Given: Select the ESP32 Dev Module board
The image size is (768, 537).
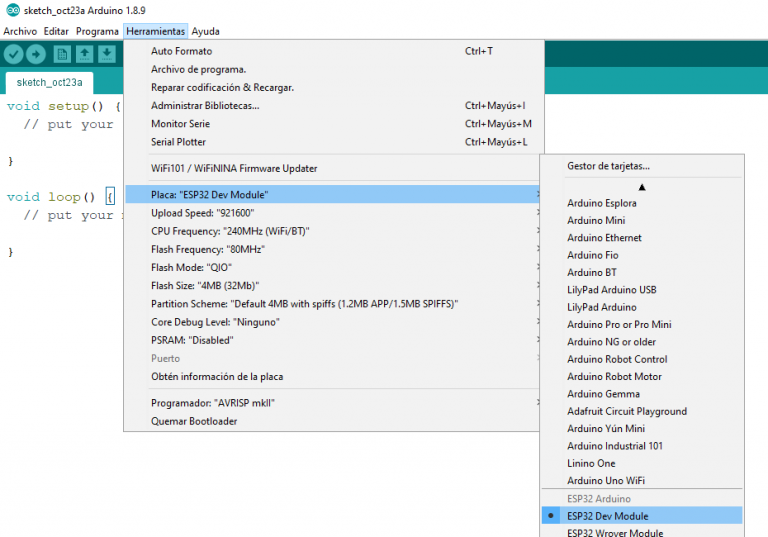Looking at the screenshot, I should [x=607, y=516].
